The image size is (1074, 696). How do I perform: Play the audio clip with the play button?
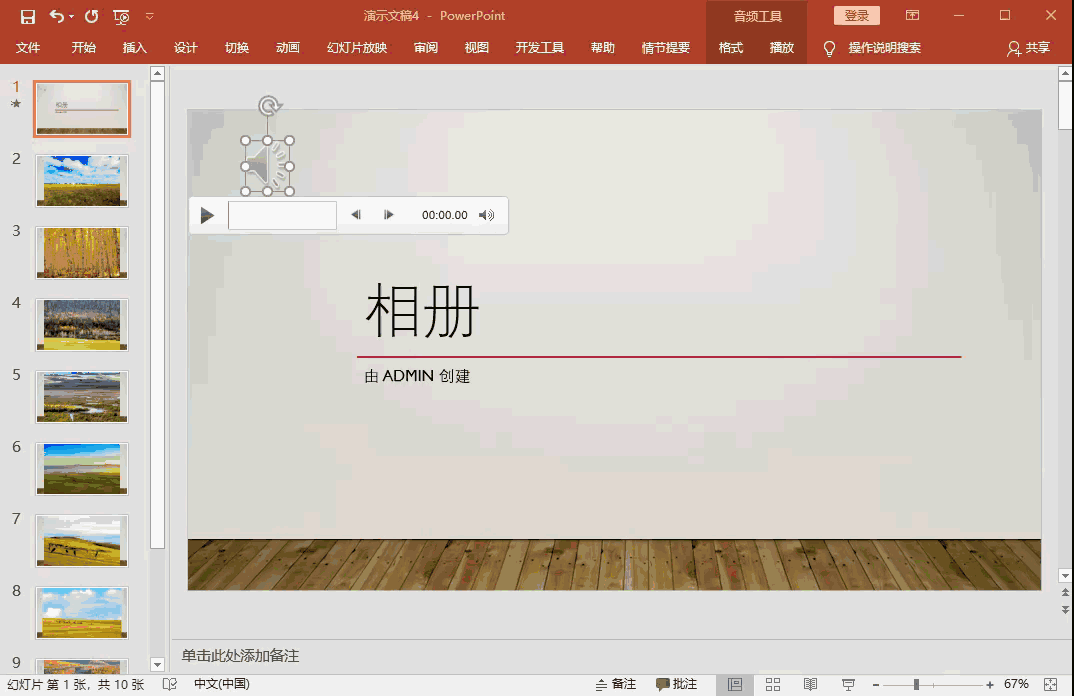point(207,215)
